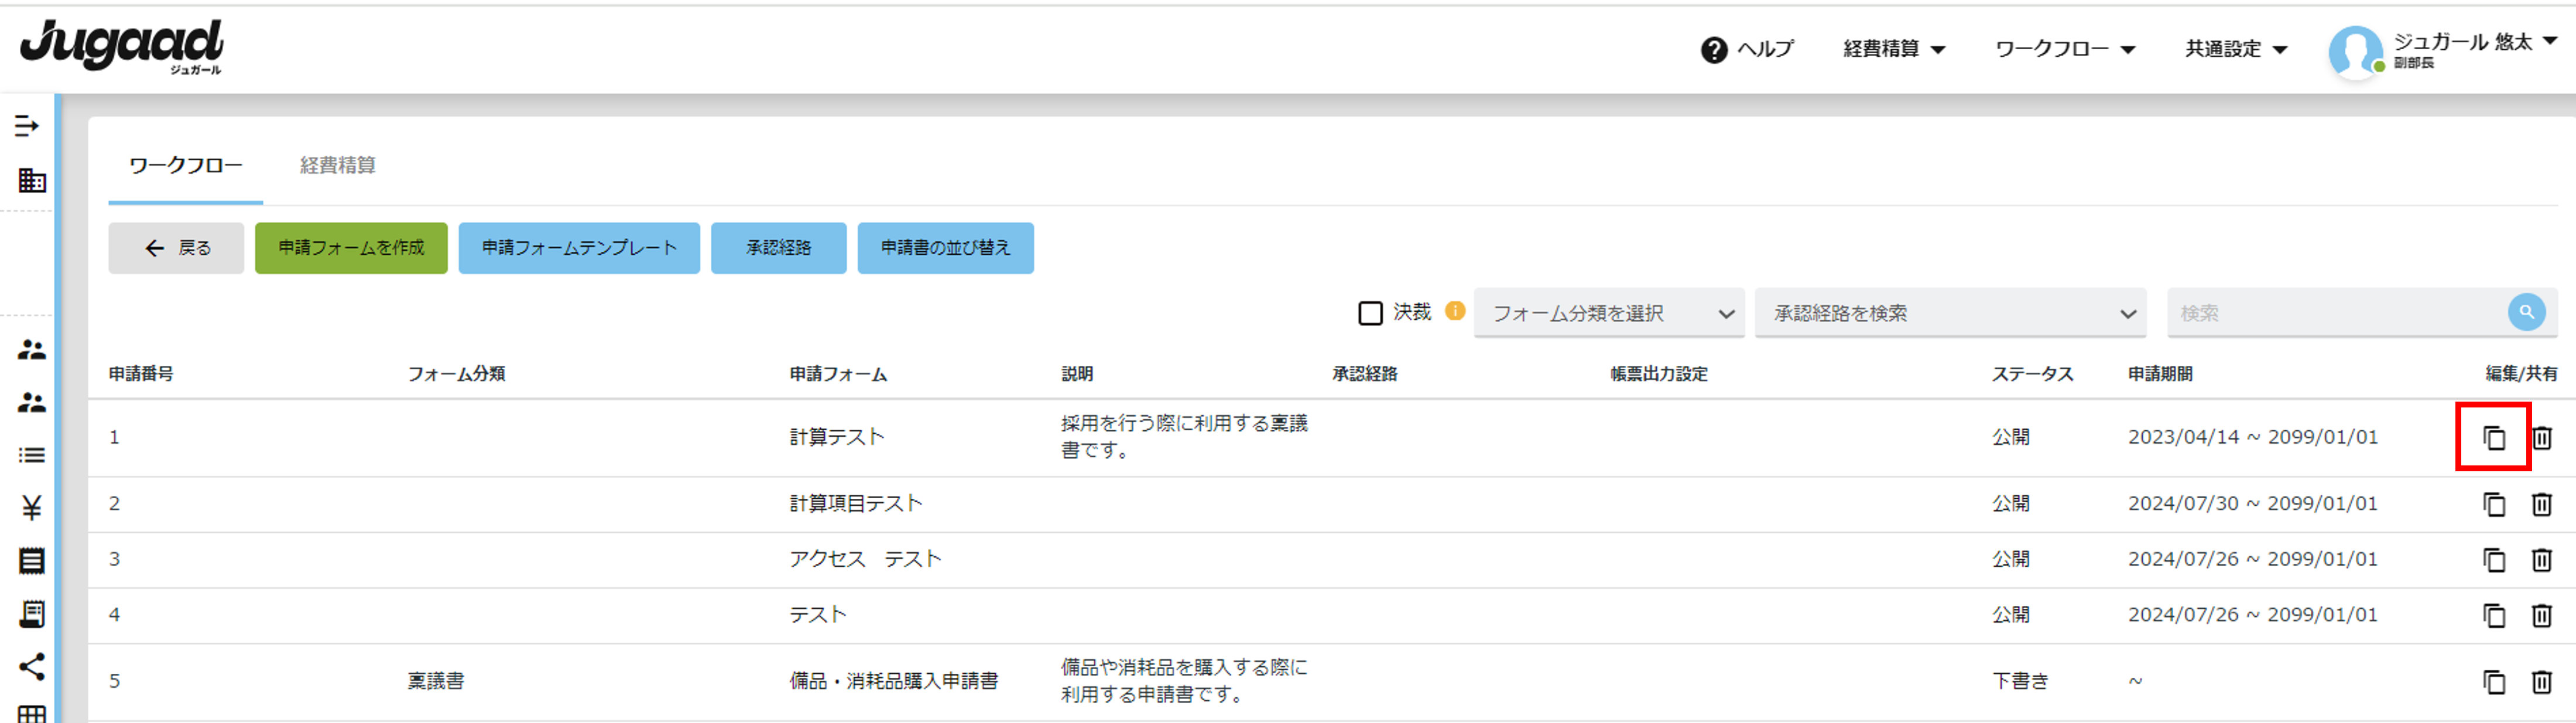
Task: Click the help question mark icon
Action: 1714,50
